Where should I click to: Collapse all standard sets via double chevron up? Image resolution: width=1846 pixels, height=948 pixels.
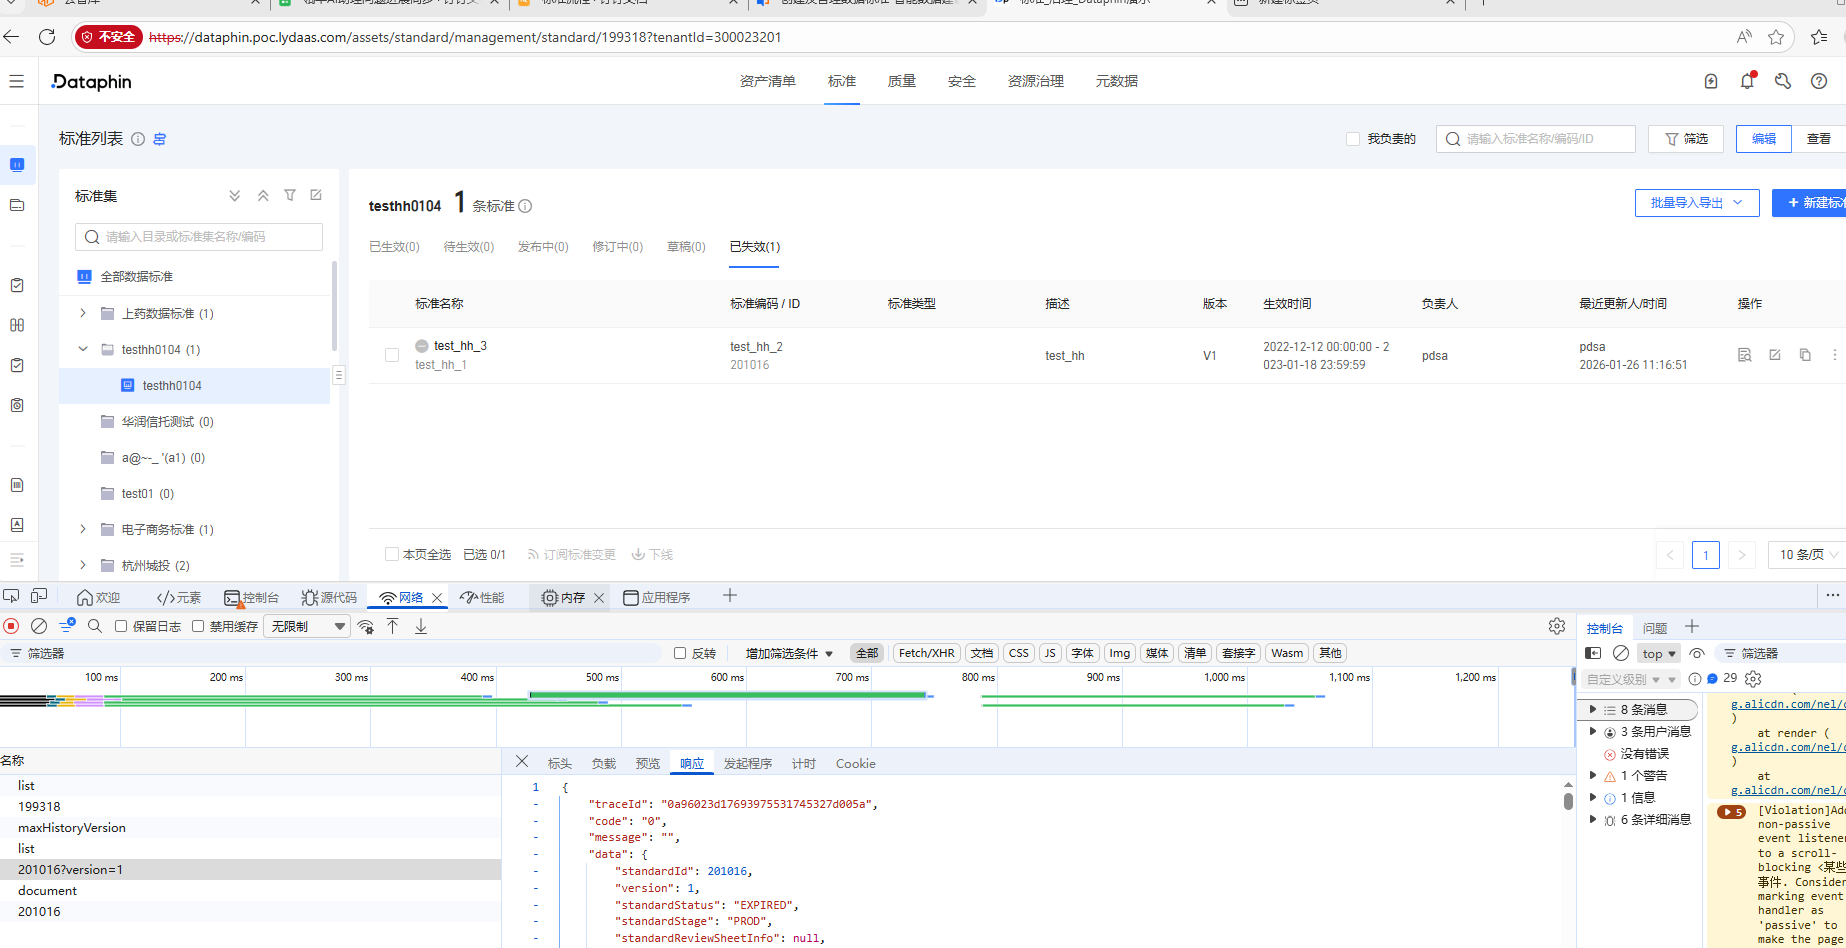263,196
